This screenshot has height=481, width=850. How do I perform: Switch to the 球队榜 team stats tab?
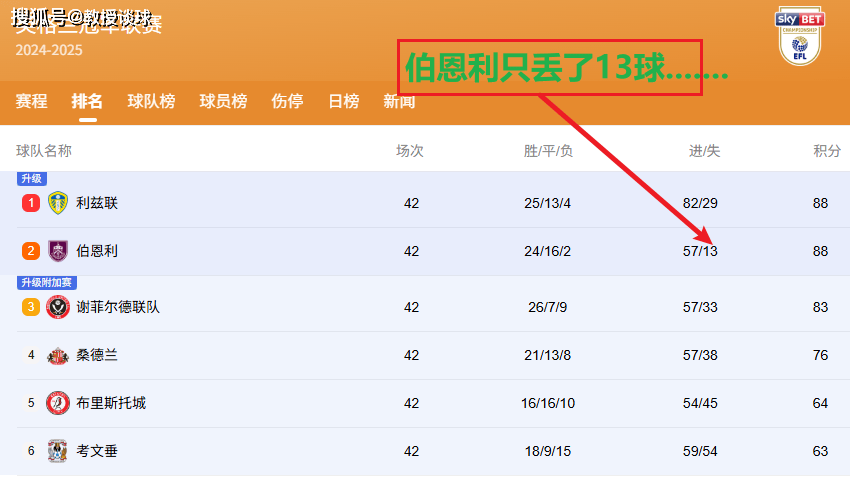click(x=151, y=101)
